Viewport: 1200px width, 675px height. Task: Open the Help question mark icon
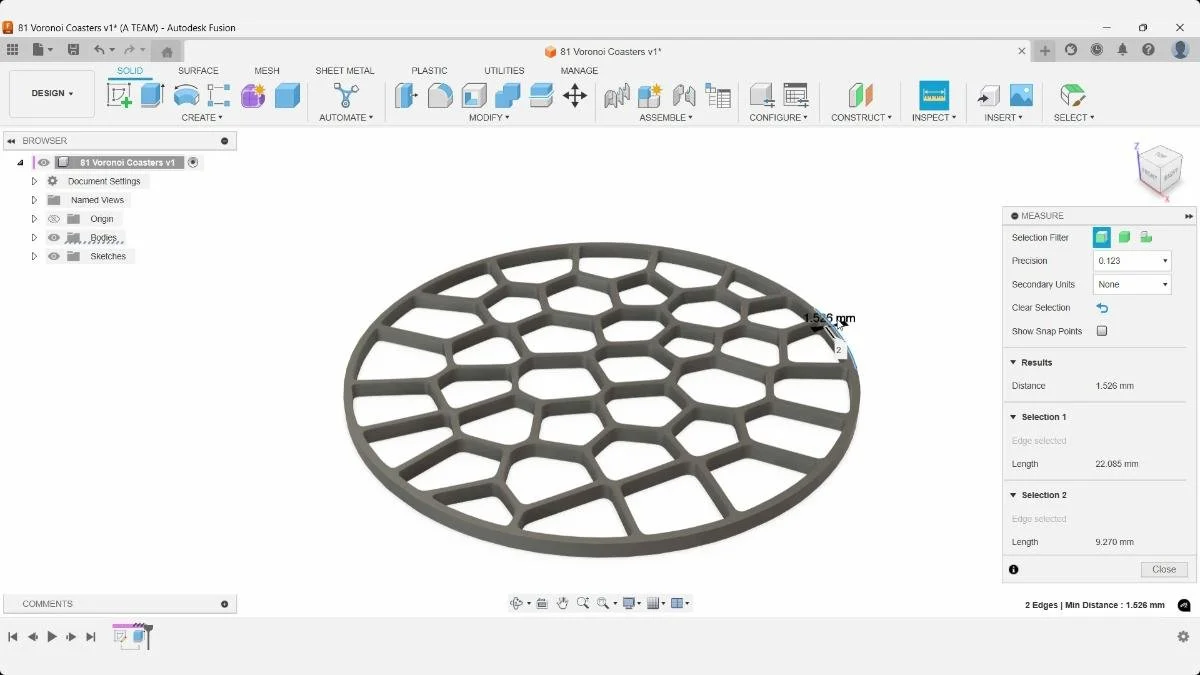tap(1149, 50)
